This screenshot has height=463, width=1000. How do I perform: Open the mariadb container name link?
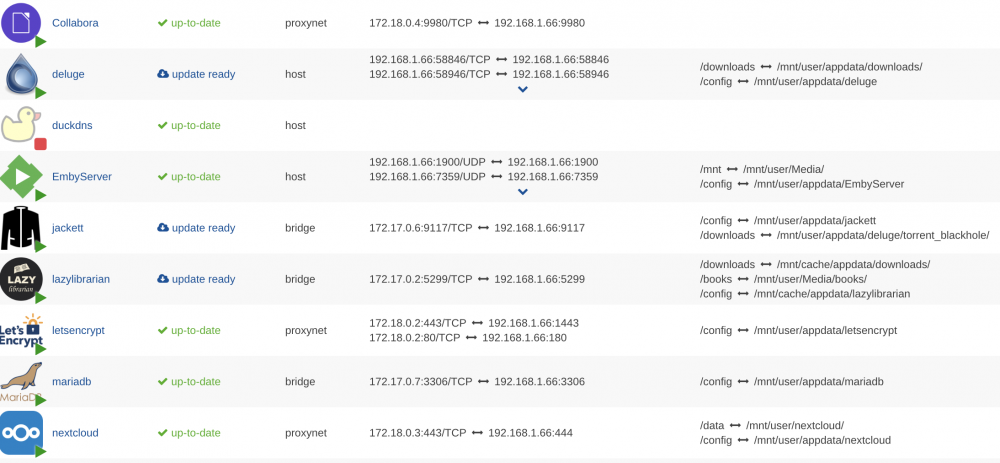click(72, 381)
